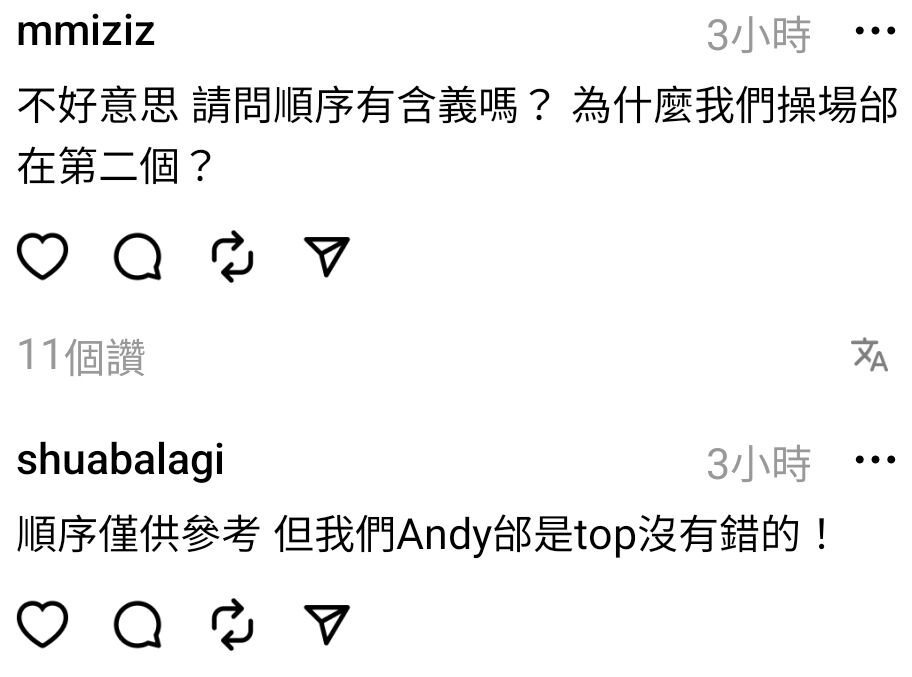
Task: Repost mmiziz's comment
Action: pyautogui.click(x=233, y=256)
